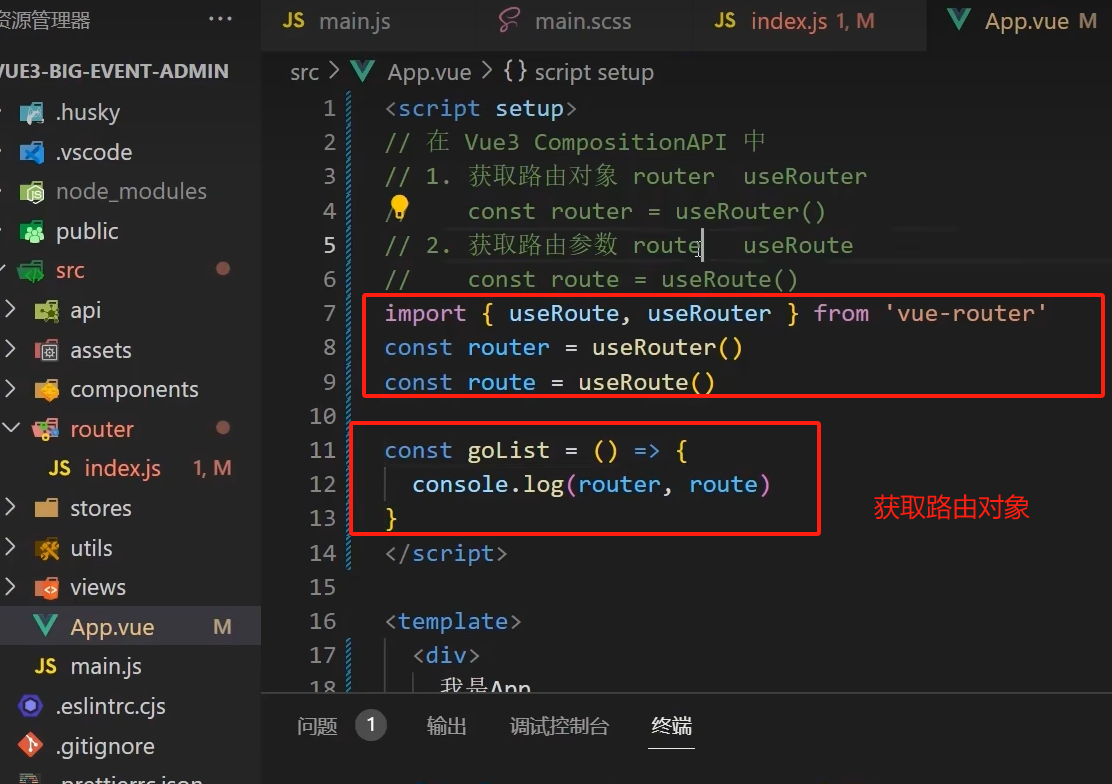This screenshot has height=784, width=1112.
Task: Expand the stores folder chevron
Action: [x=11, y=507]
